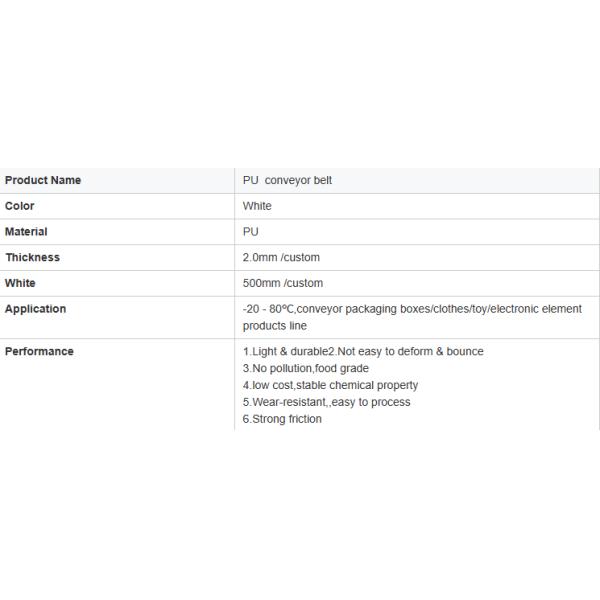Click the Application row header
Screen dimensions: 600x600
click(35, 309)
